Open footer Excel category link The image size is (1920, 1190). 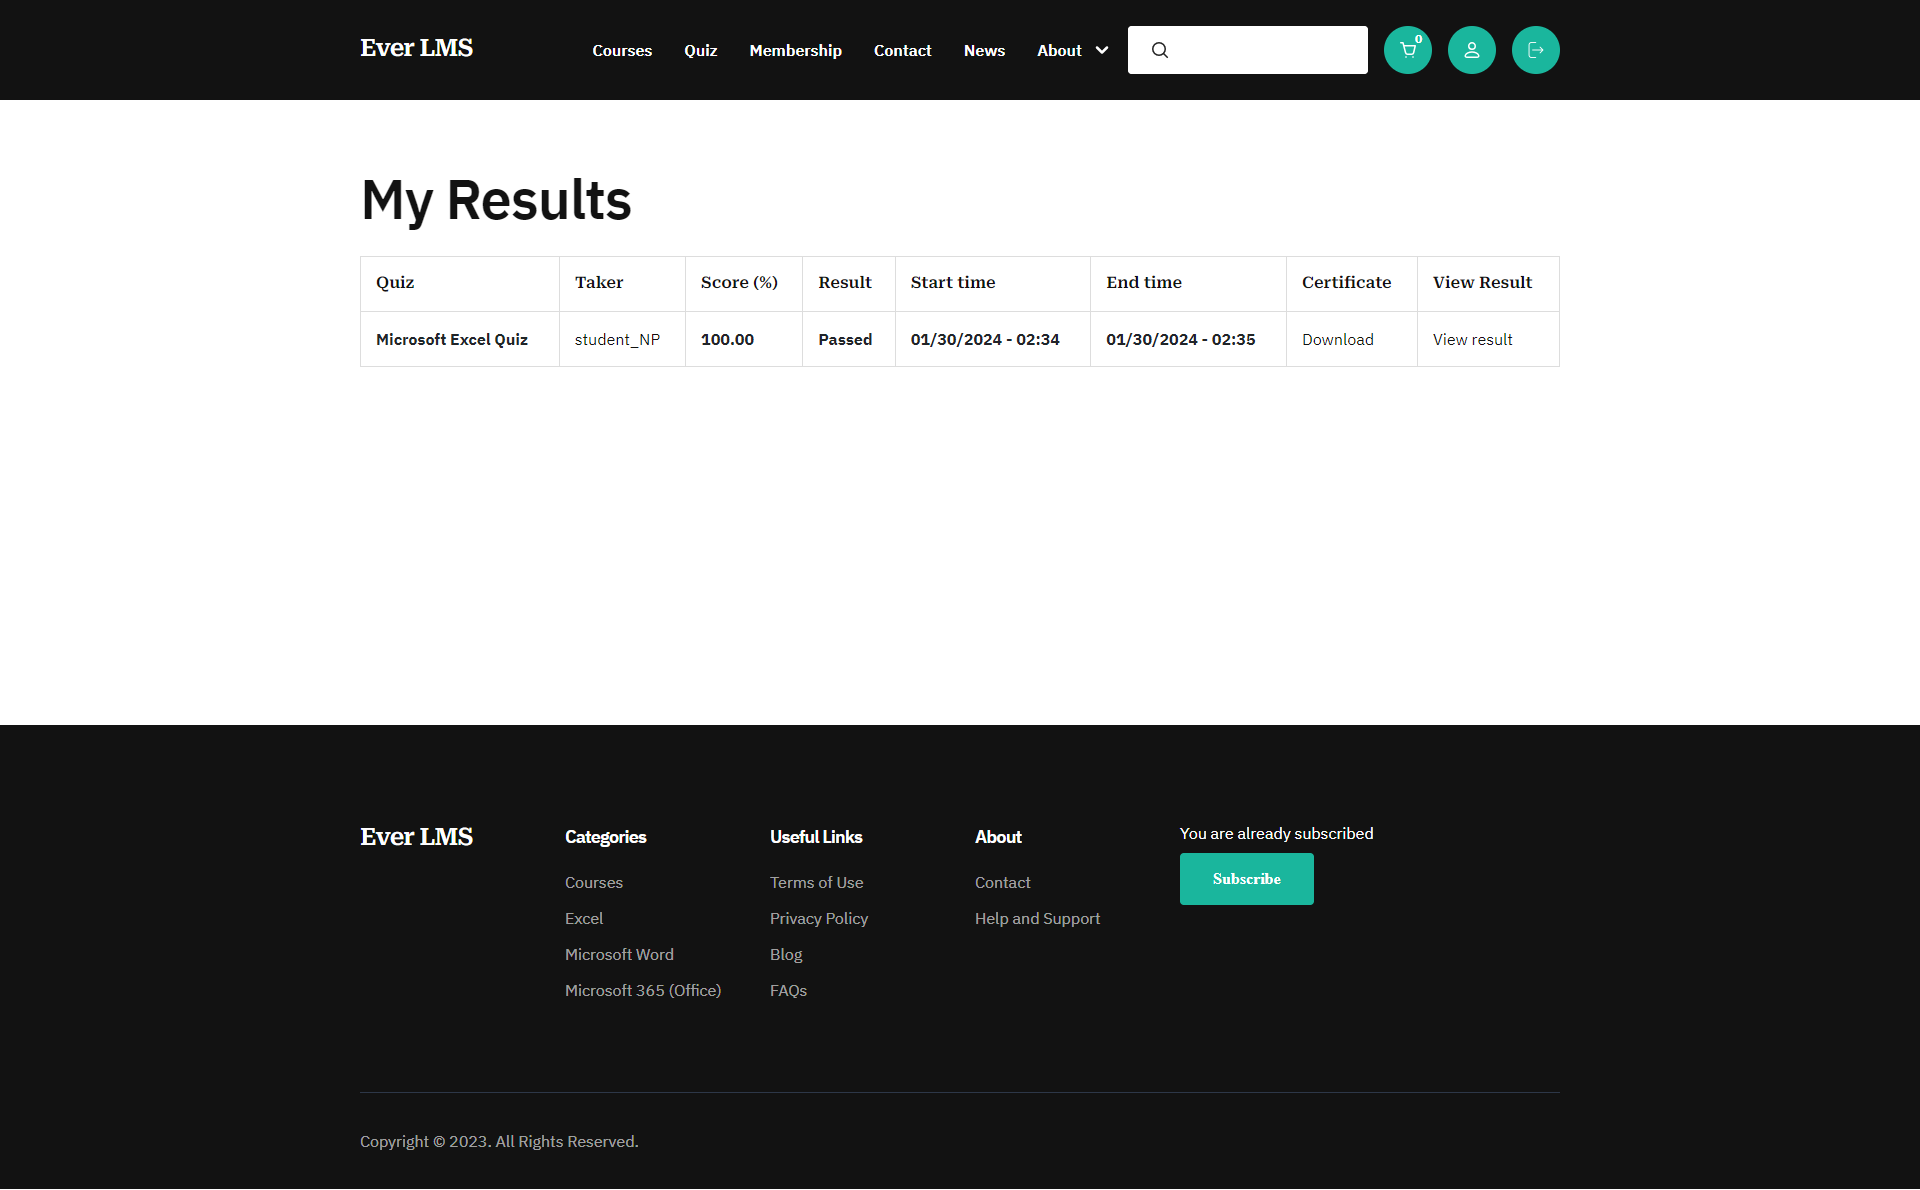click(583, 918)
